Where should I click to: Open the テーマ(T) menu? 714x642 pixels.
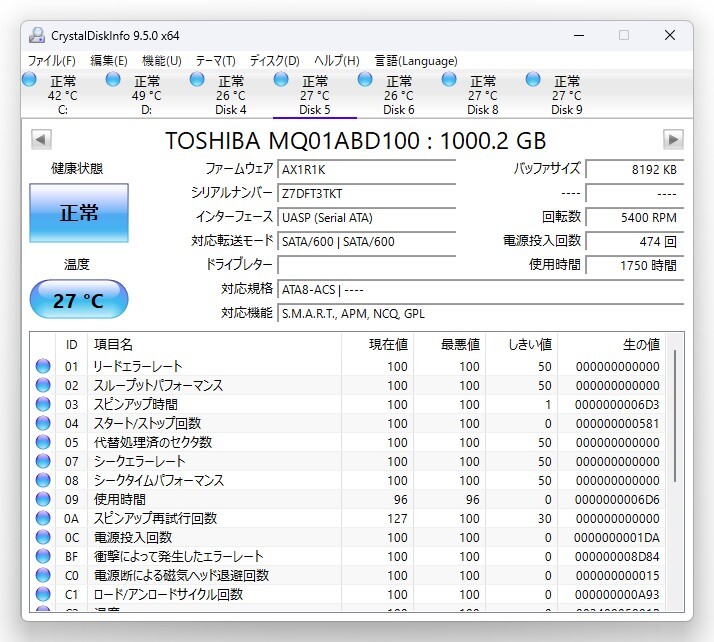(215, 60)
